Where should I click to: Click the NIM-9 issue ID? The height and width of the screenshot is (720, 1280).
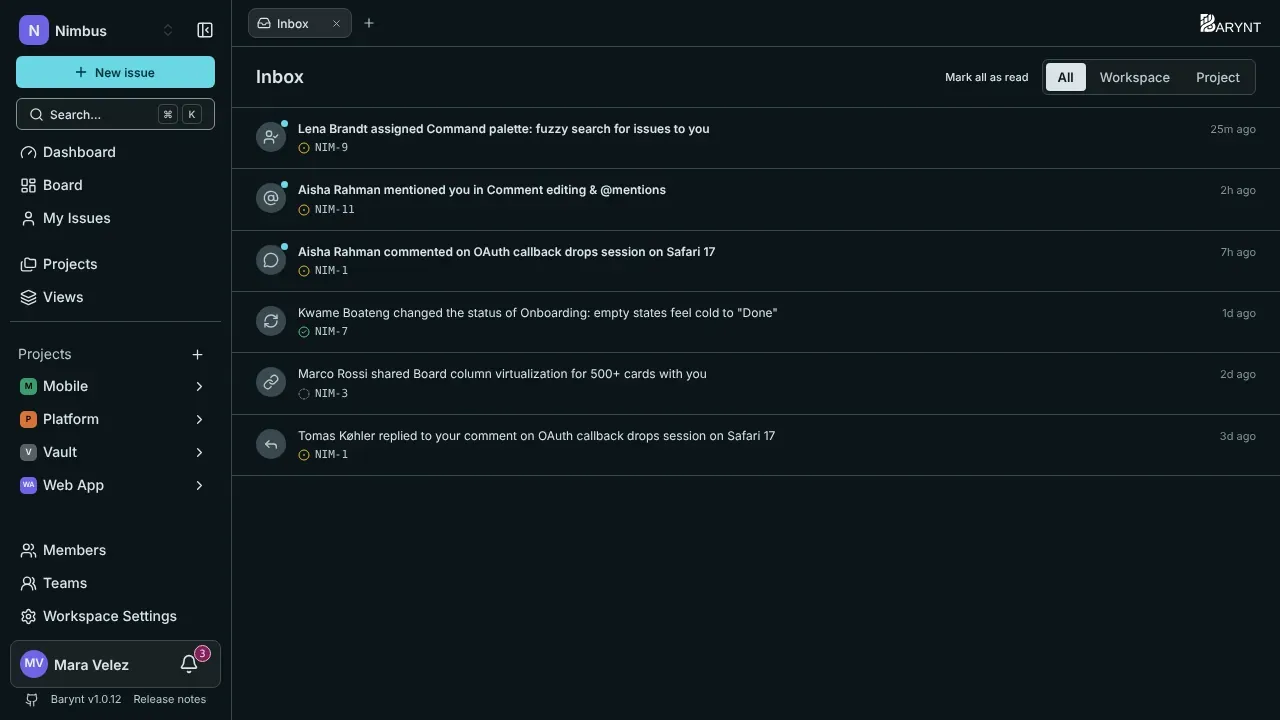pos(331,148)
